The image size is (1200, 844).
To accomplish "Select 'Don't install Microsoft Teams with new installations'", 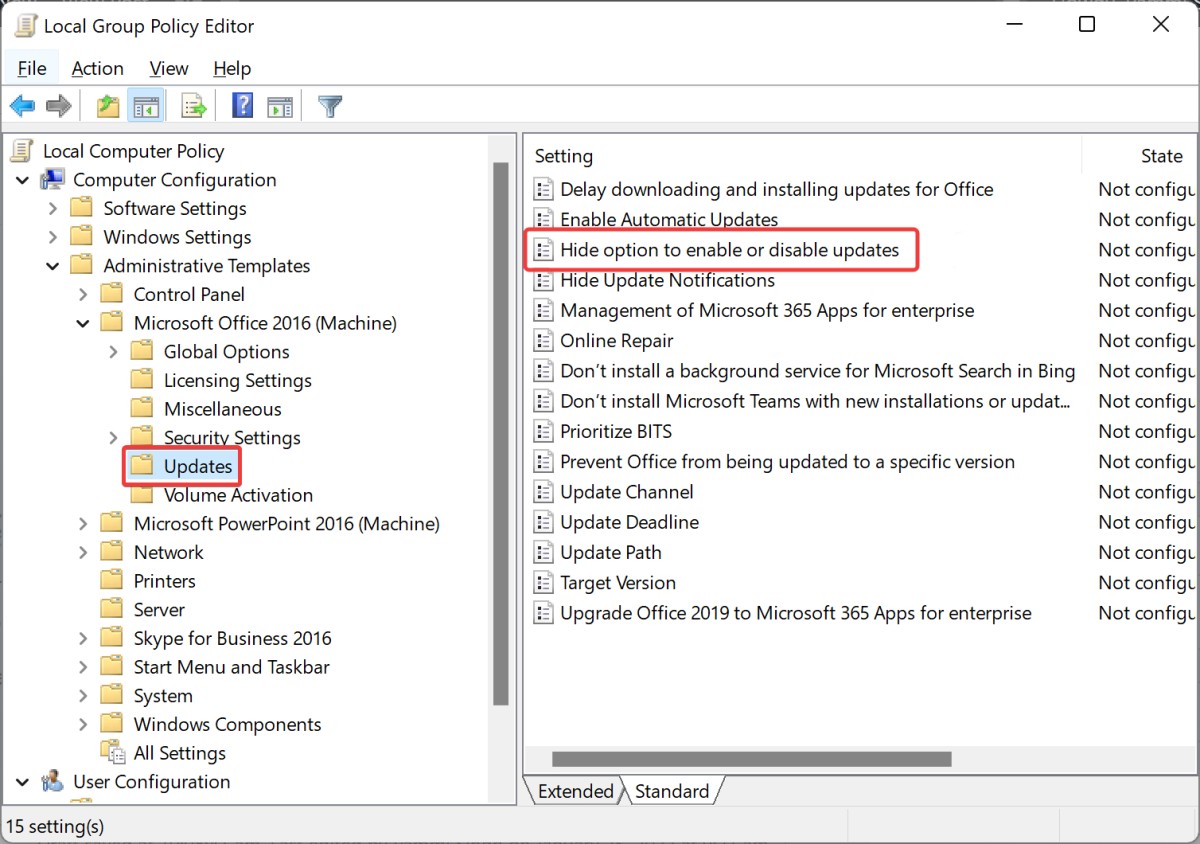I will [815, 401].
